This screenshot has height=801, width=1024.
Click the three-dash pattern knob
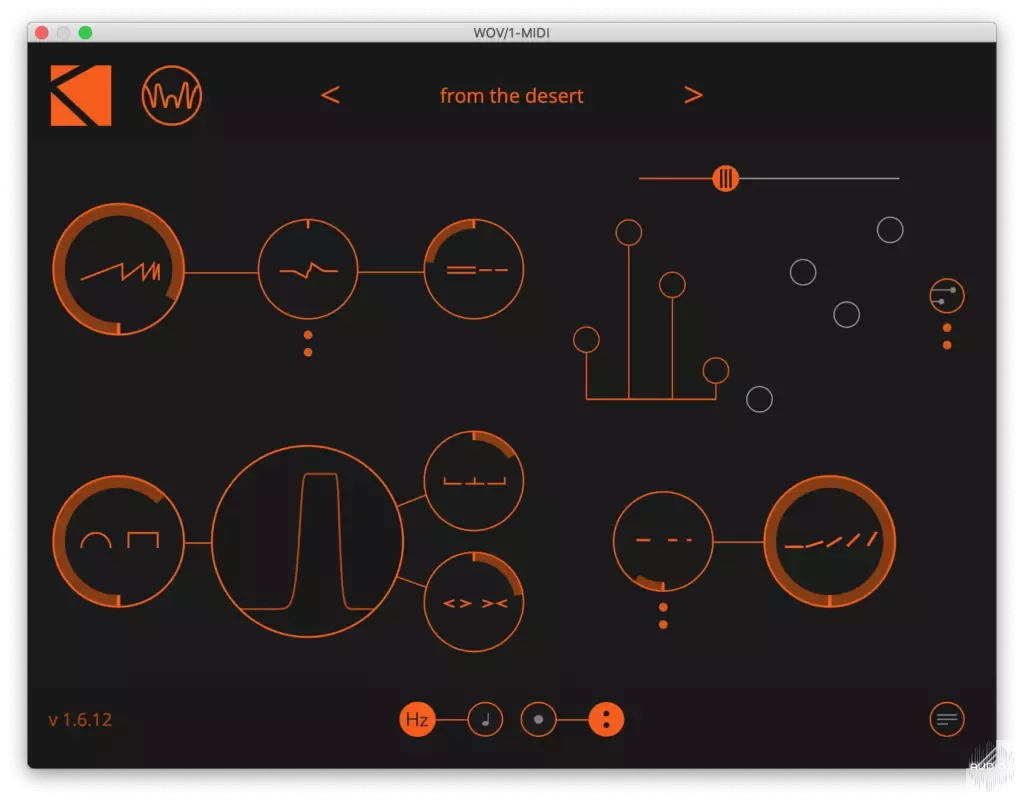(x=664, y=541)
